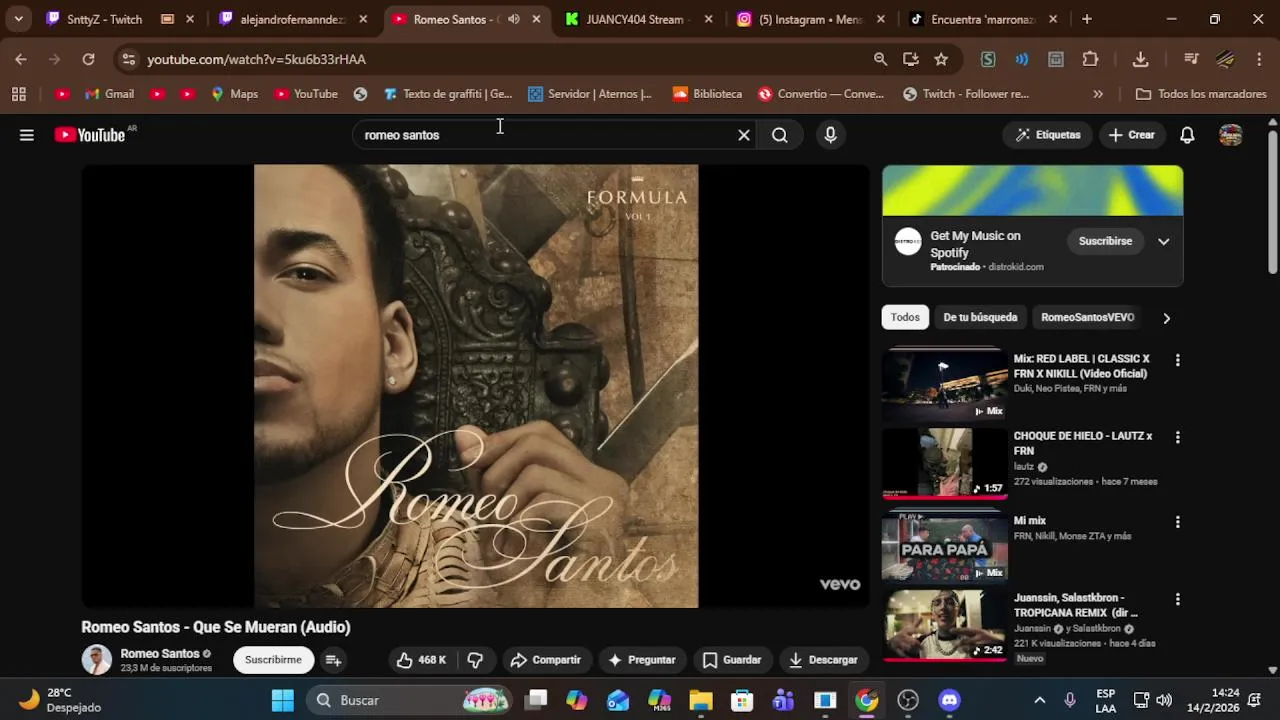
Task: Click the magnifier search button beside the YouTube search box
Action: (780, 135)
